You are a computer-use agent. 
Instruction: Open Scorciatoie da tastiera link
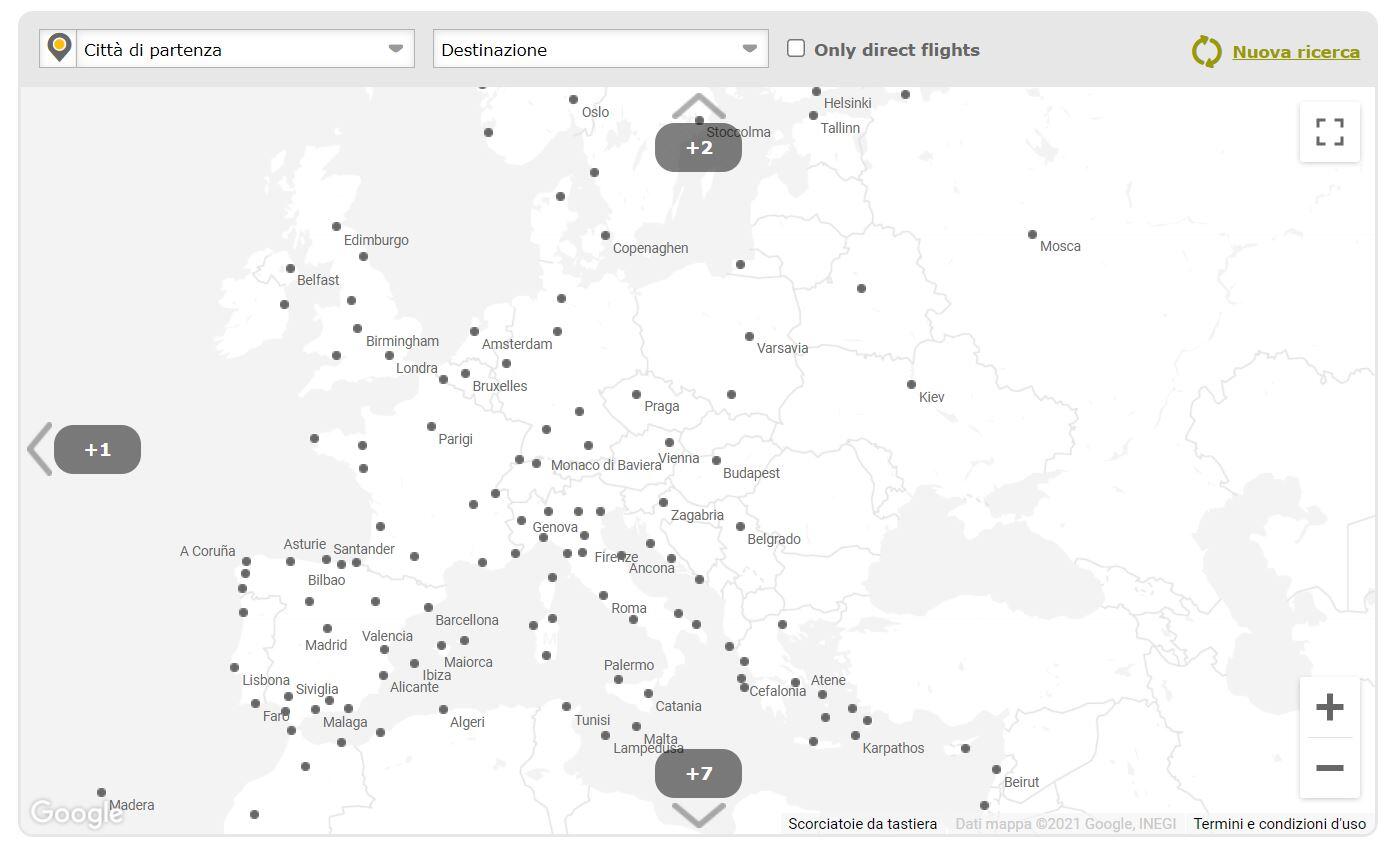862,824
